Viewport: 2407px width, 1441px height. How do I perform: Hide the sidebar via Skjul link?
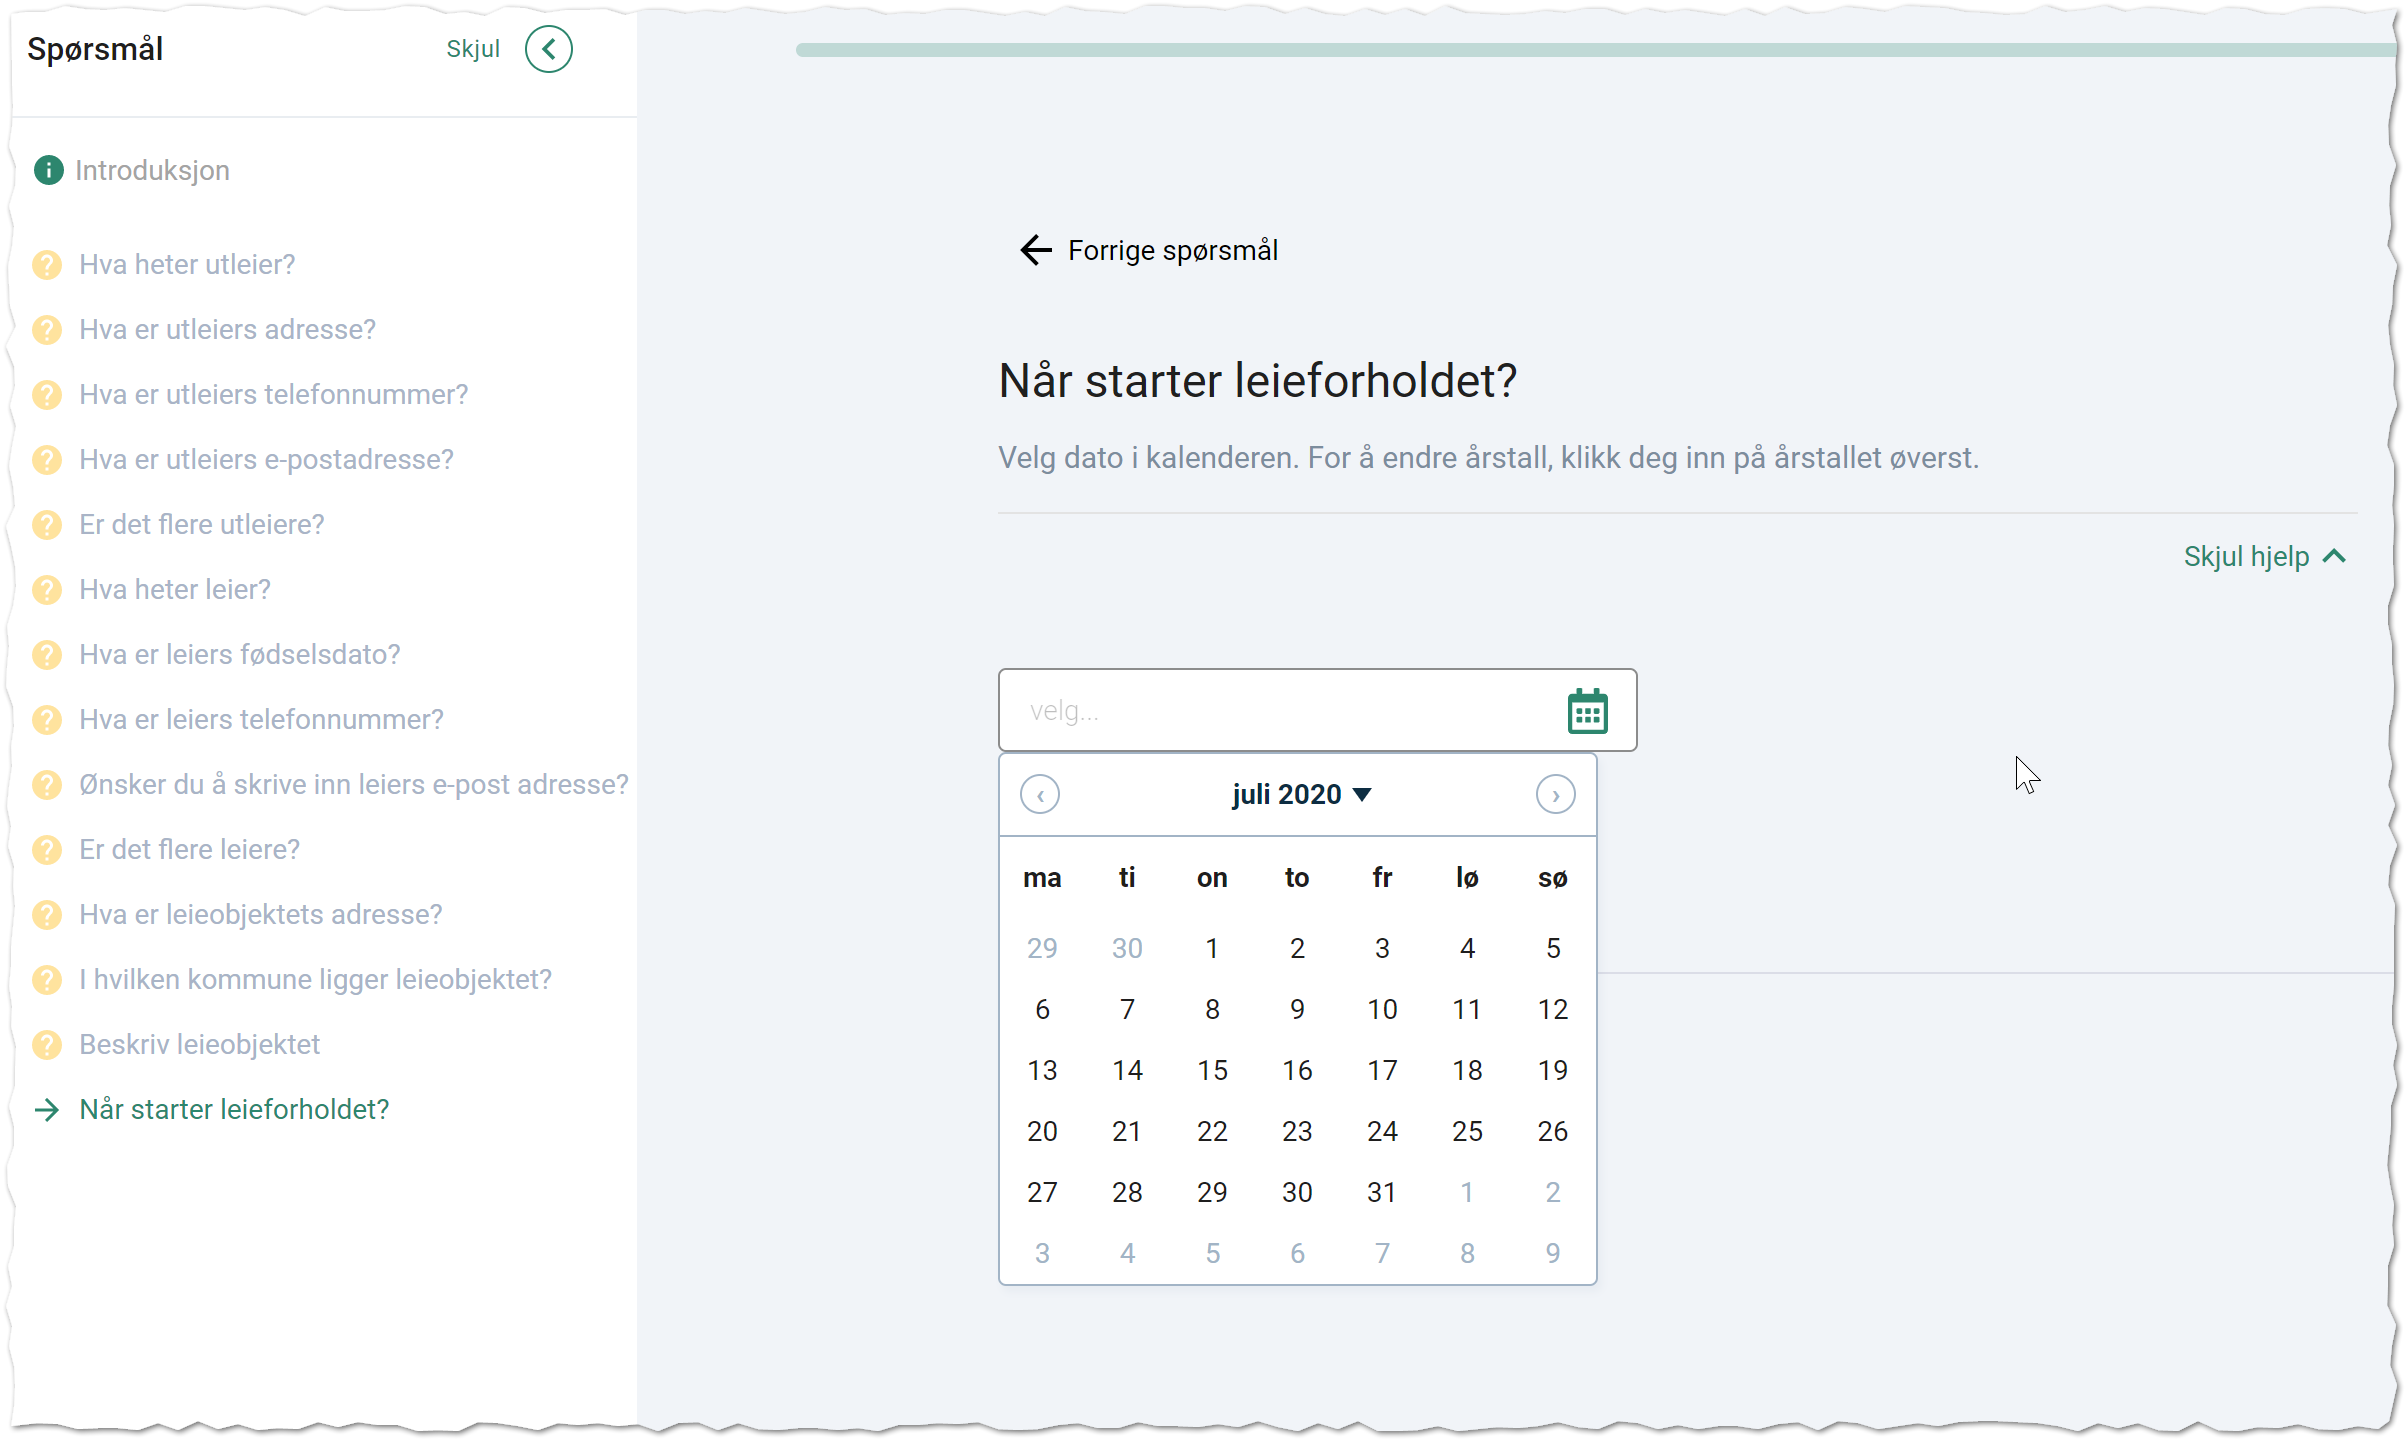tap(472, 49)
